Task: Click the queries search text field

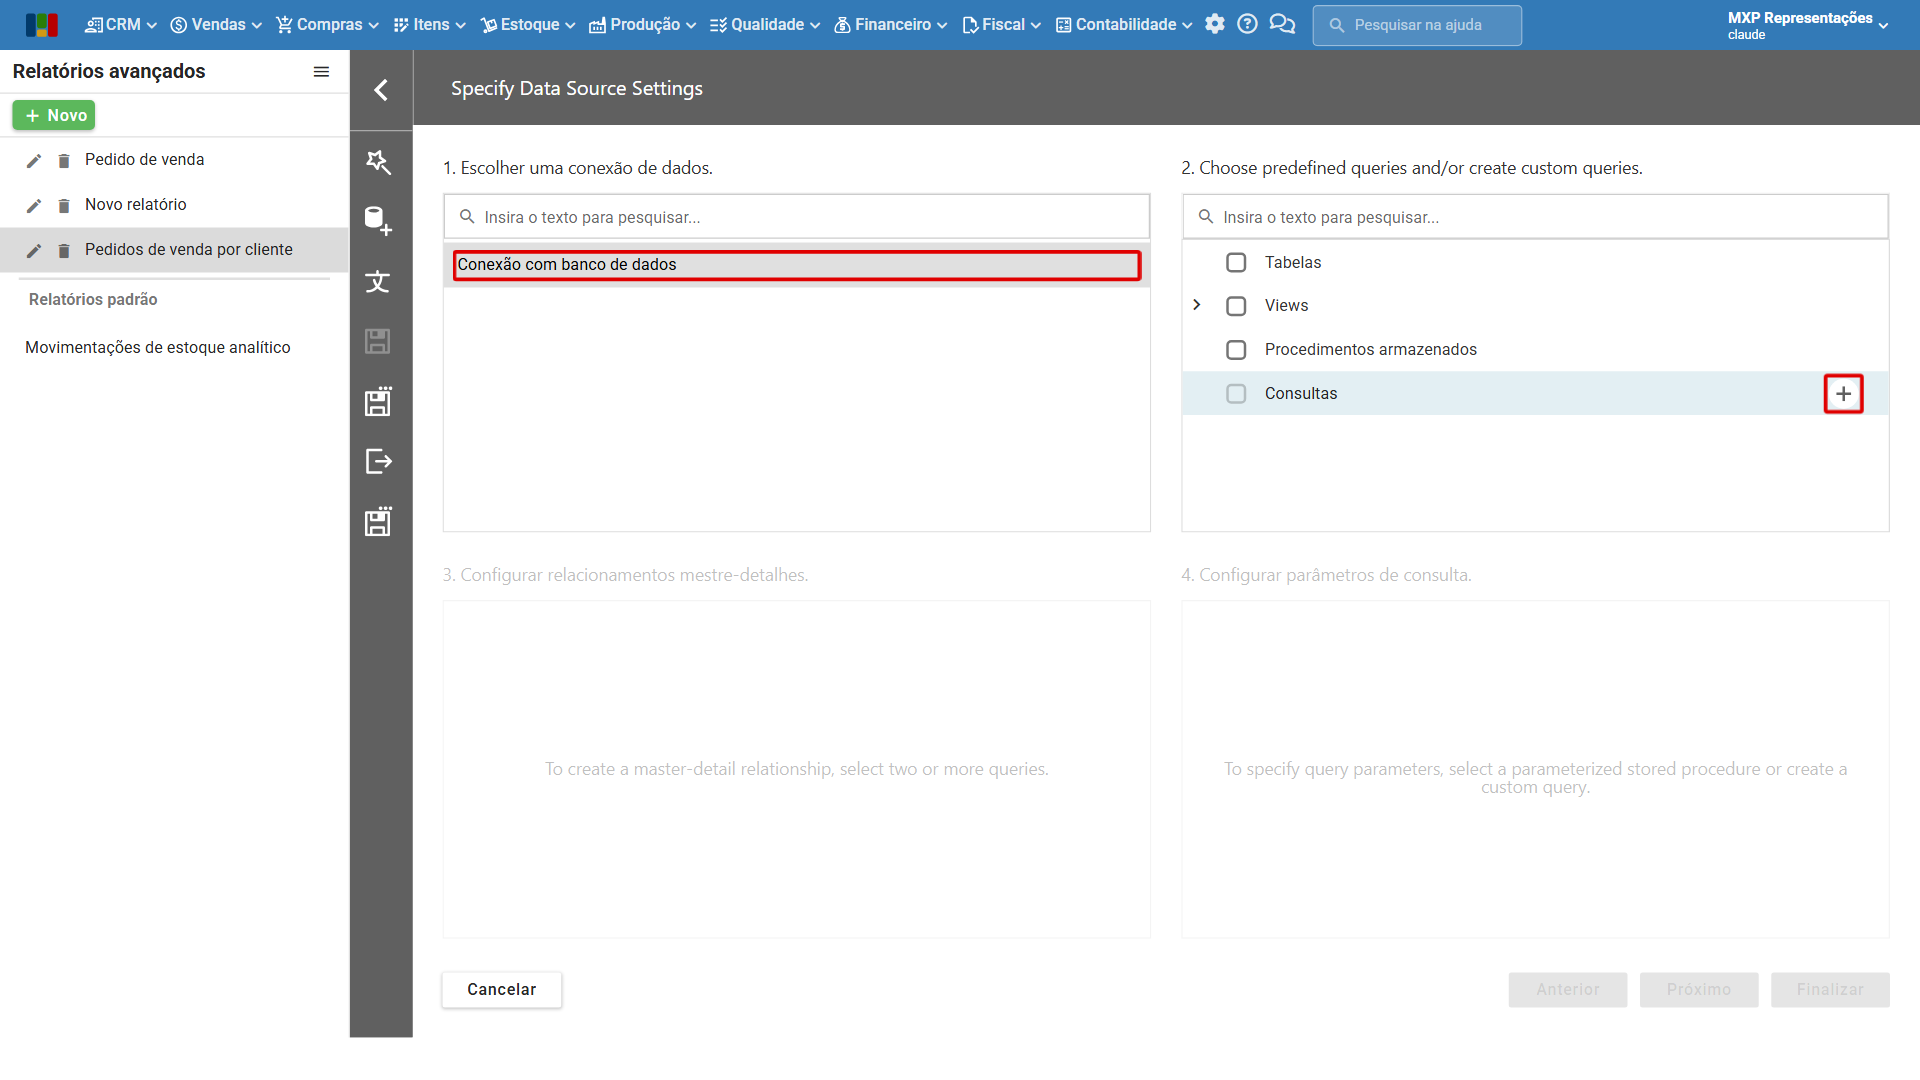Action: click(1535, 217)
